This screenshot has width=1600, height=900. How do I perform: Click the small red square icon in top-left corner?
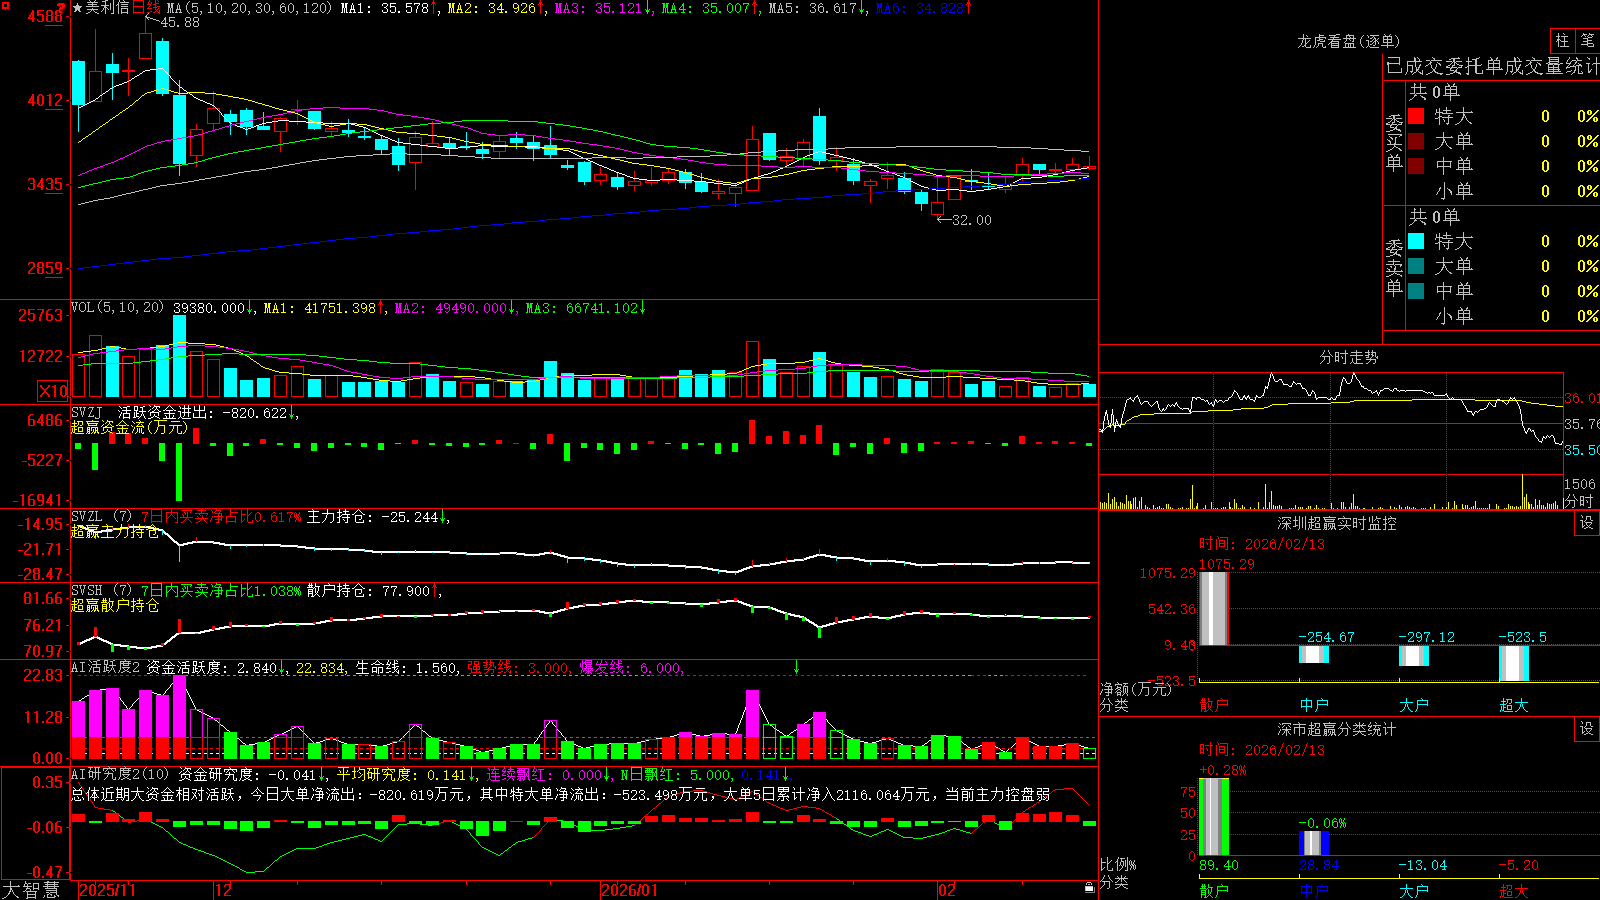click(x=4, y=4)
